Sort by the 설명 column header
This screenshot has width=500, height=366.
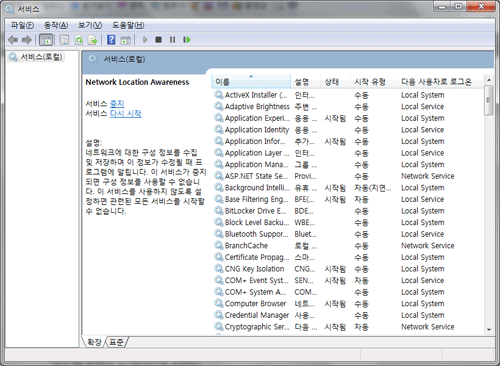(305, 82)
